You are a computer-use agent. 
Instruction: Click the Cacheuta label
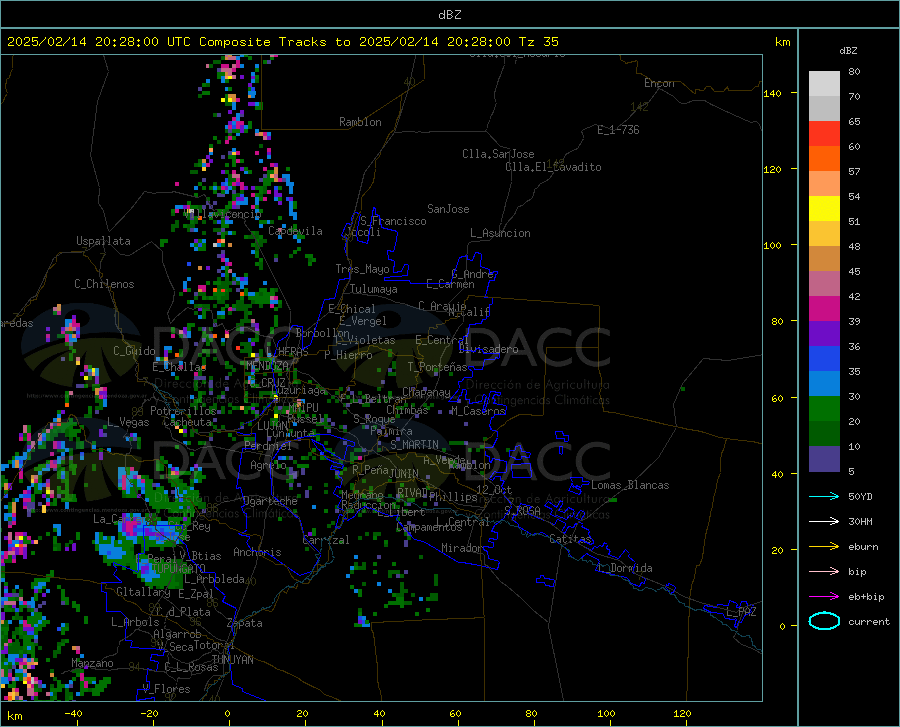click(187, 422)
